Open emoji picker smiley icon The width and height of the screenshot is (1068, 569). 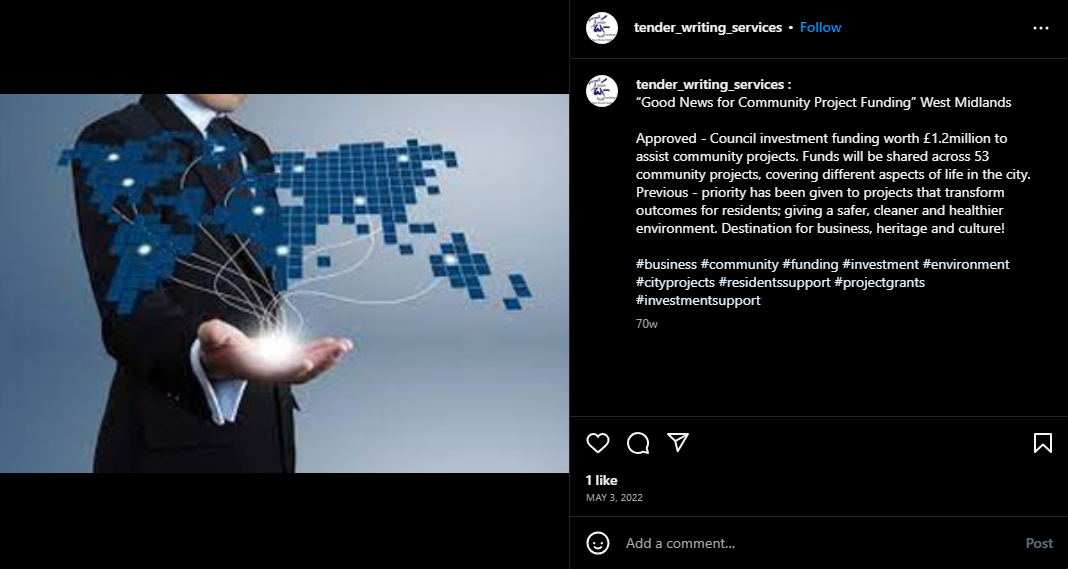tap(597, 543)
